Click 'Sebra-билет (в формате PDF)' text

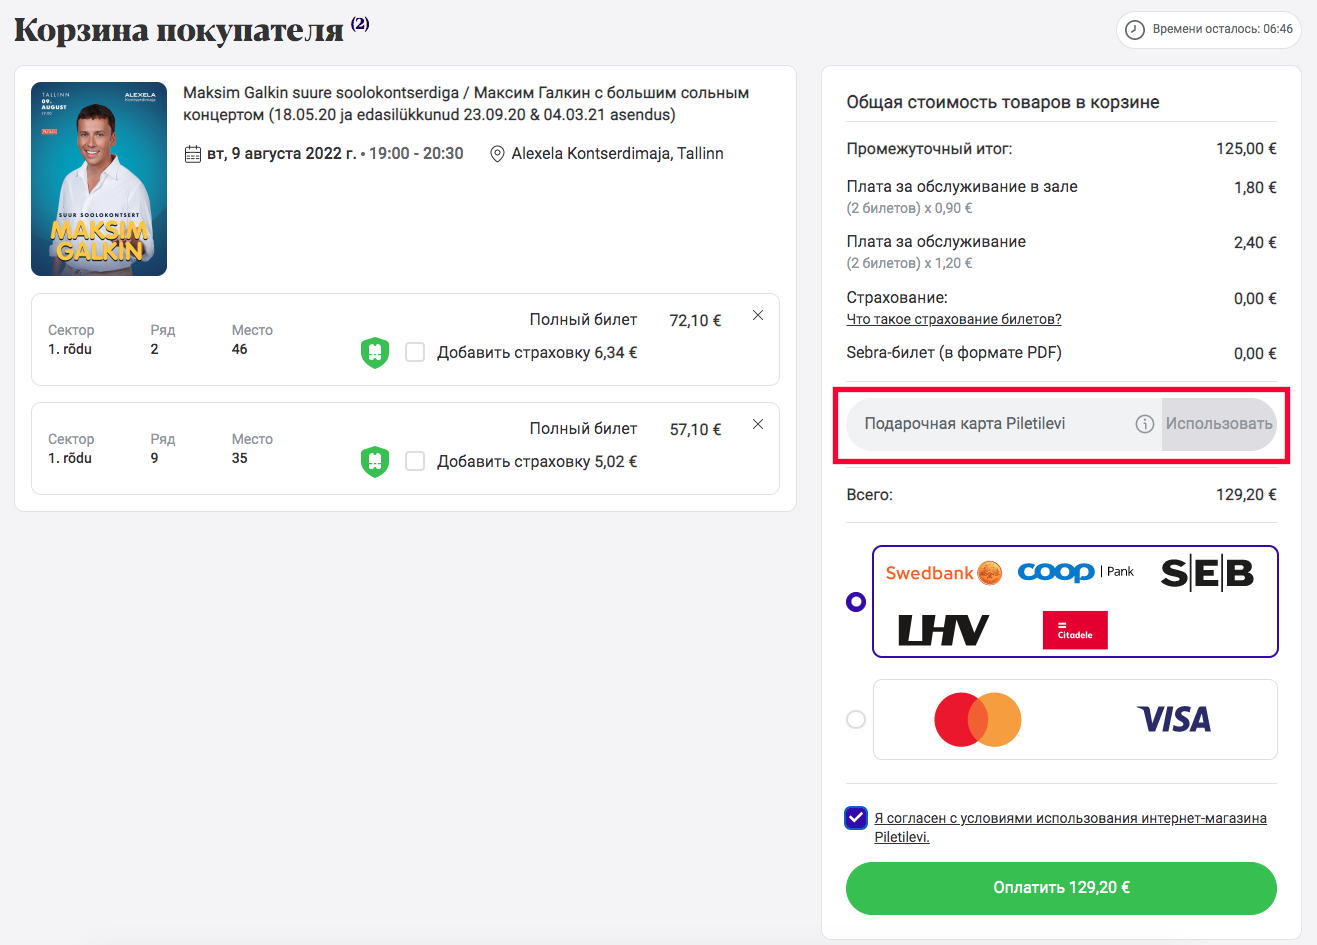(x=954, y=353)
